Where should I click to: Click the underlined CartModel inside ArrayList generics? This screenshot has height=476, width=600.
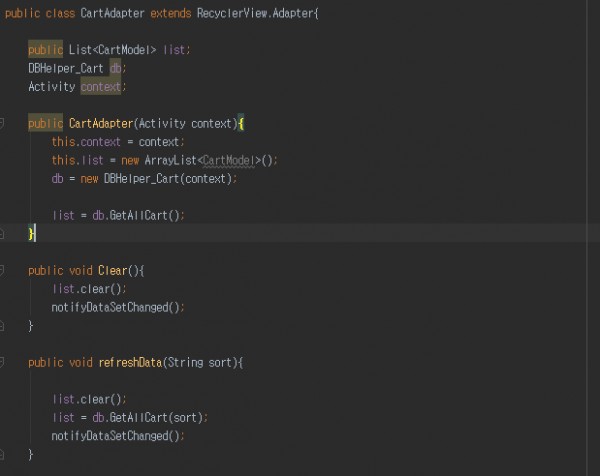(x=228, y=160)
